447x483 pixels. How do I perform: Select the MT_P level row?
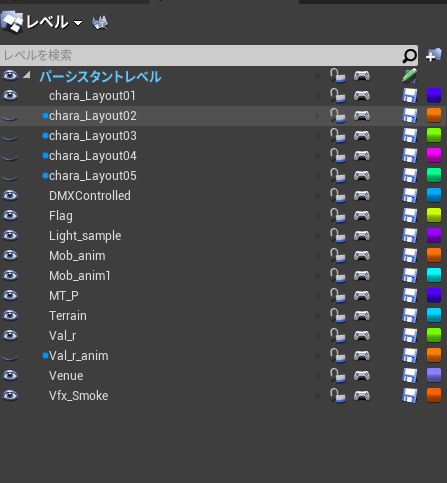[223, 296]
